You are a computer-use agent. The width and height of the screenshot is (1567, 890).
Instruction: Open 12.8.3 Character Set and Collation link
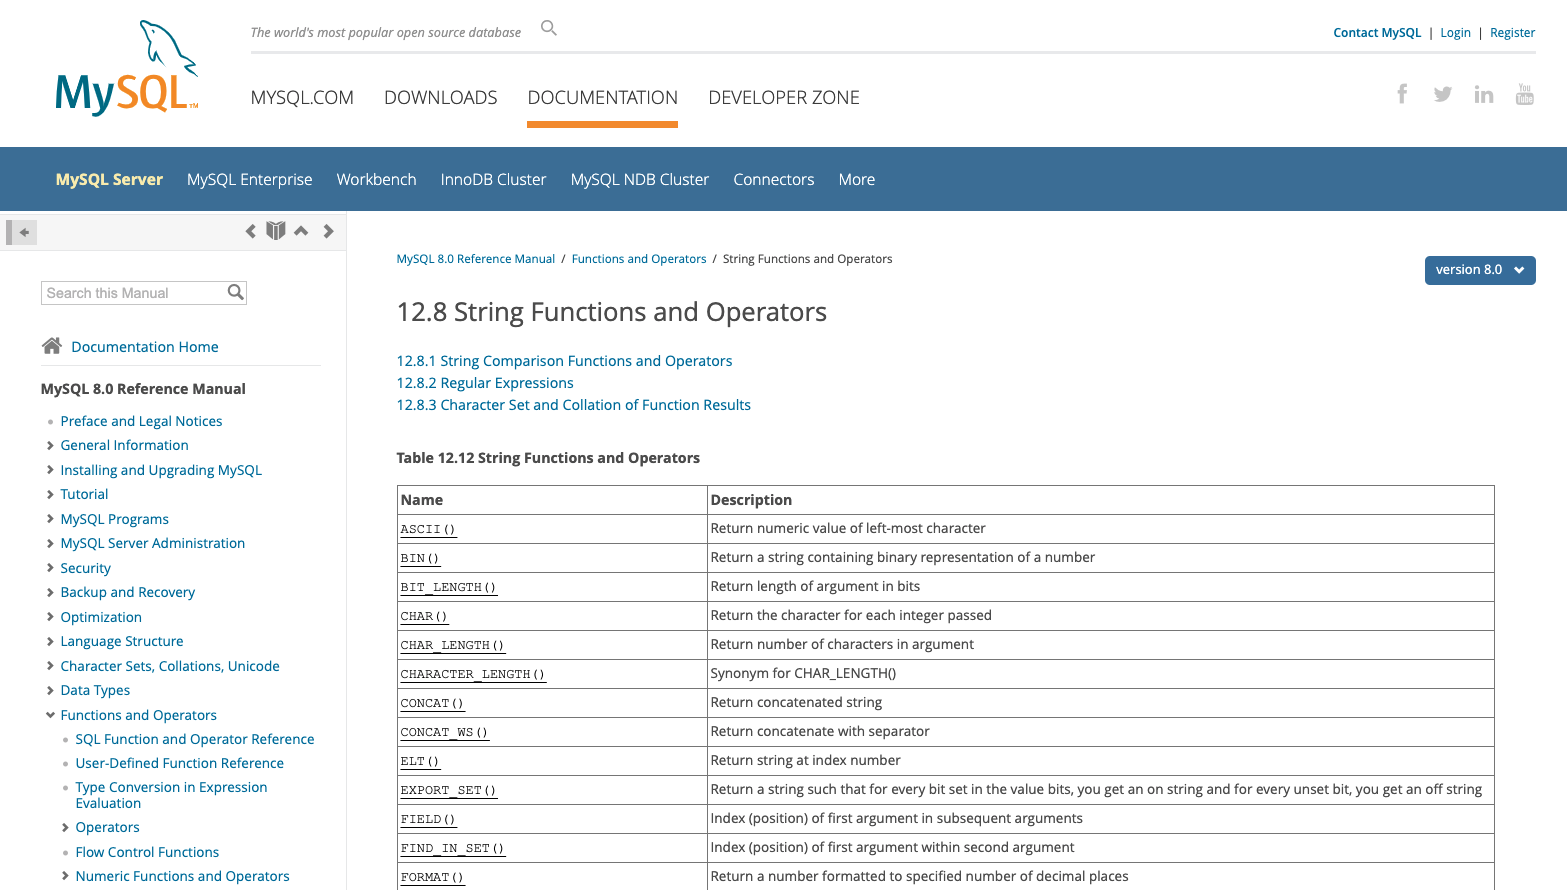click(x=573, y=405)
